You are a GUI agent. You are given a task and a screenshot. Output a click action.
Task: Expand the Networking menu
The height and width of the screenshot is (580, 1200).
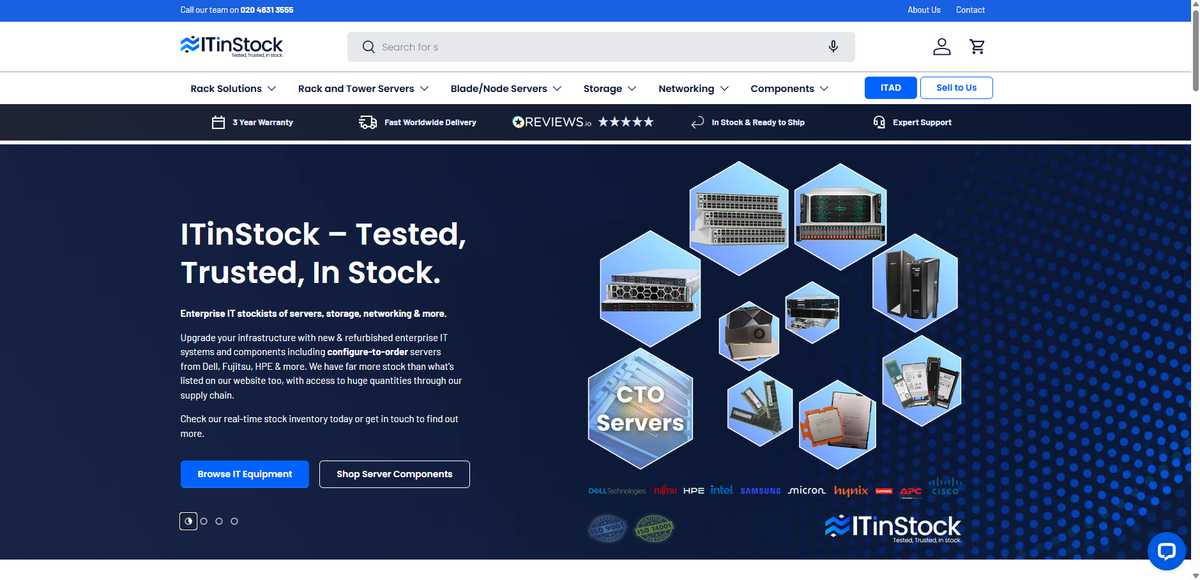click(x=694, y=88)
